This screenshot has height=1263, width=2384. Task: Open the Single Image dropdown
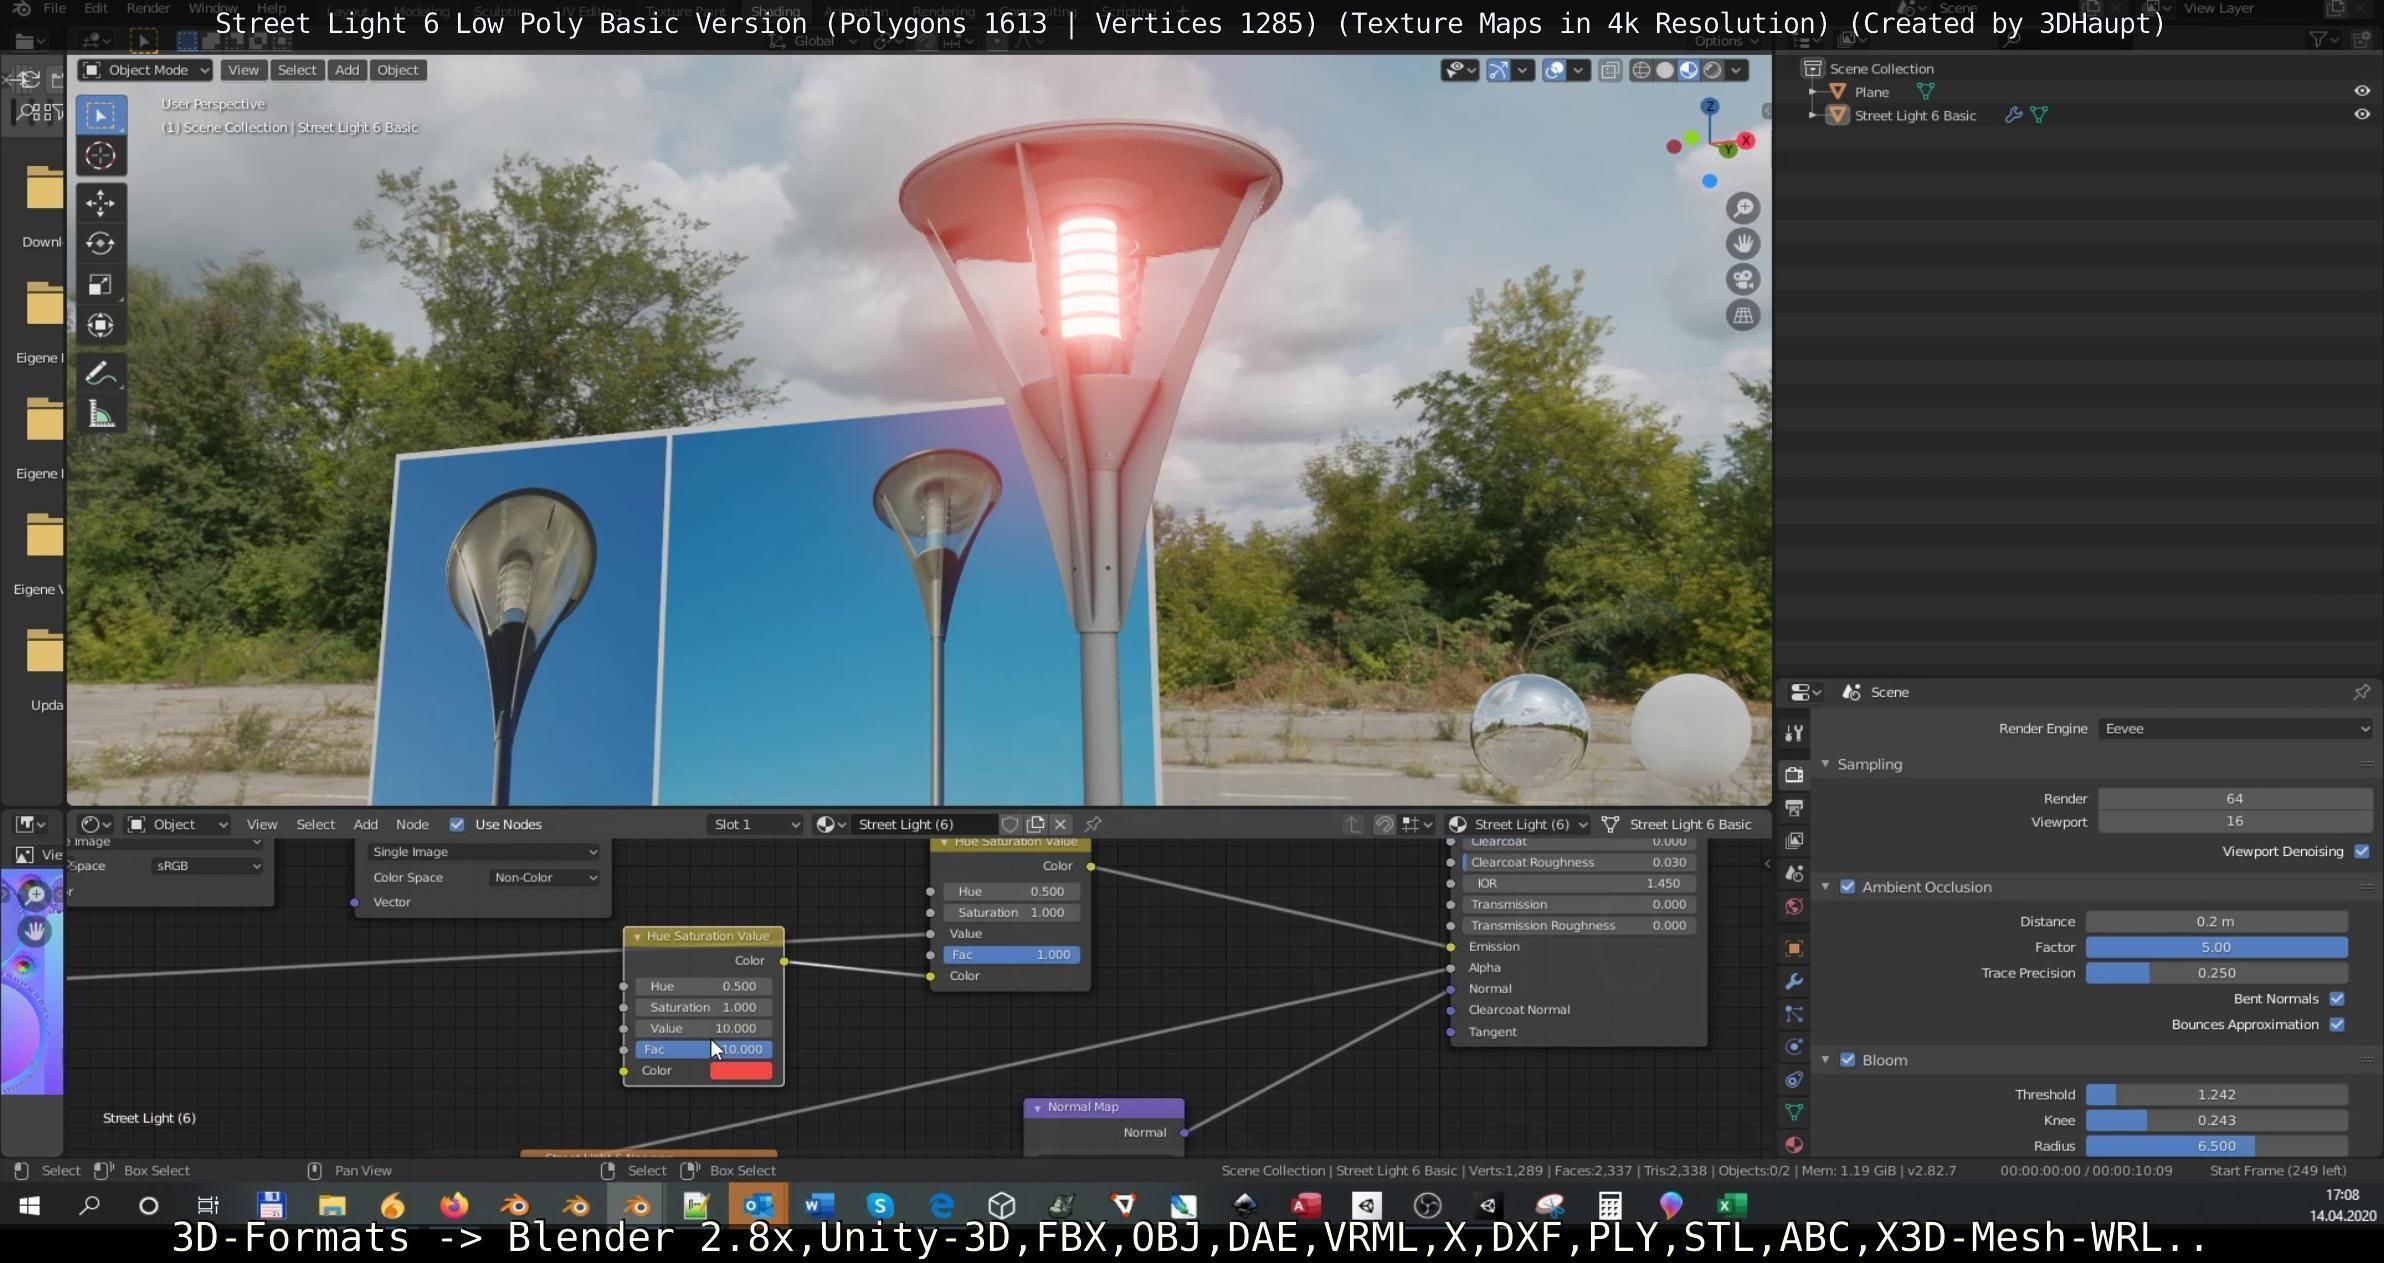click(484, 852)
